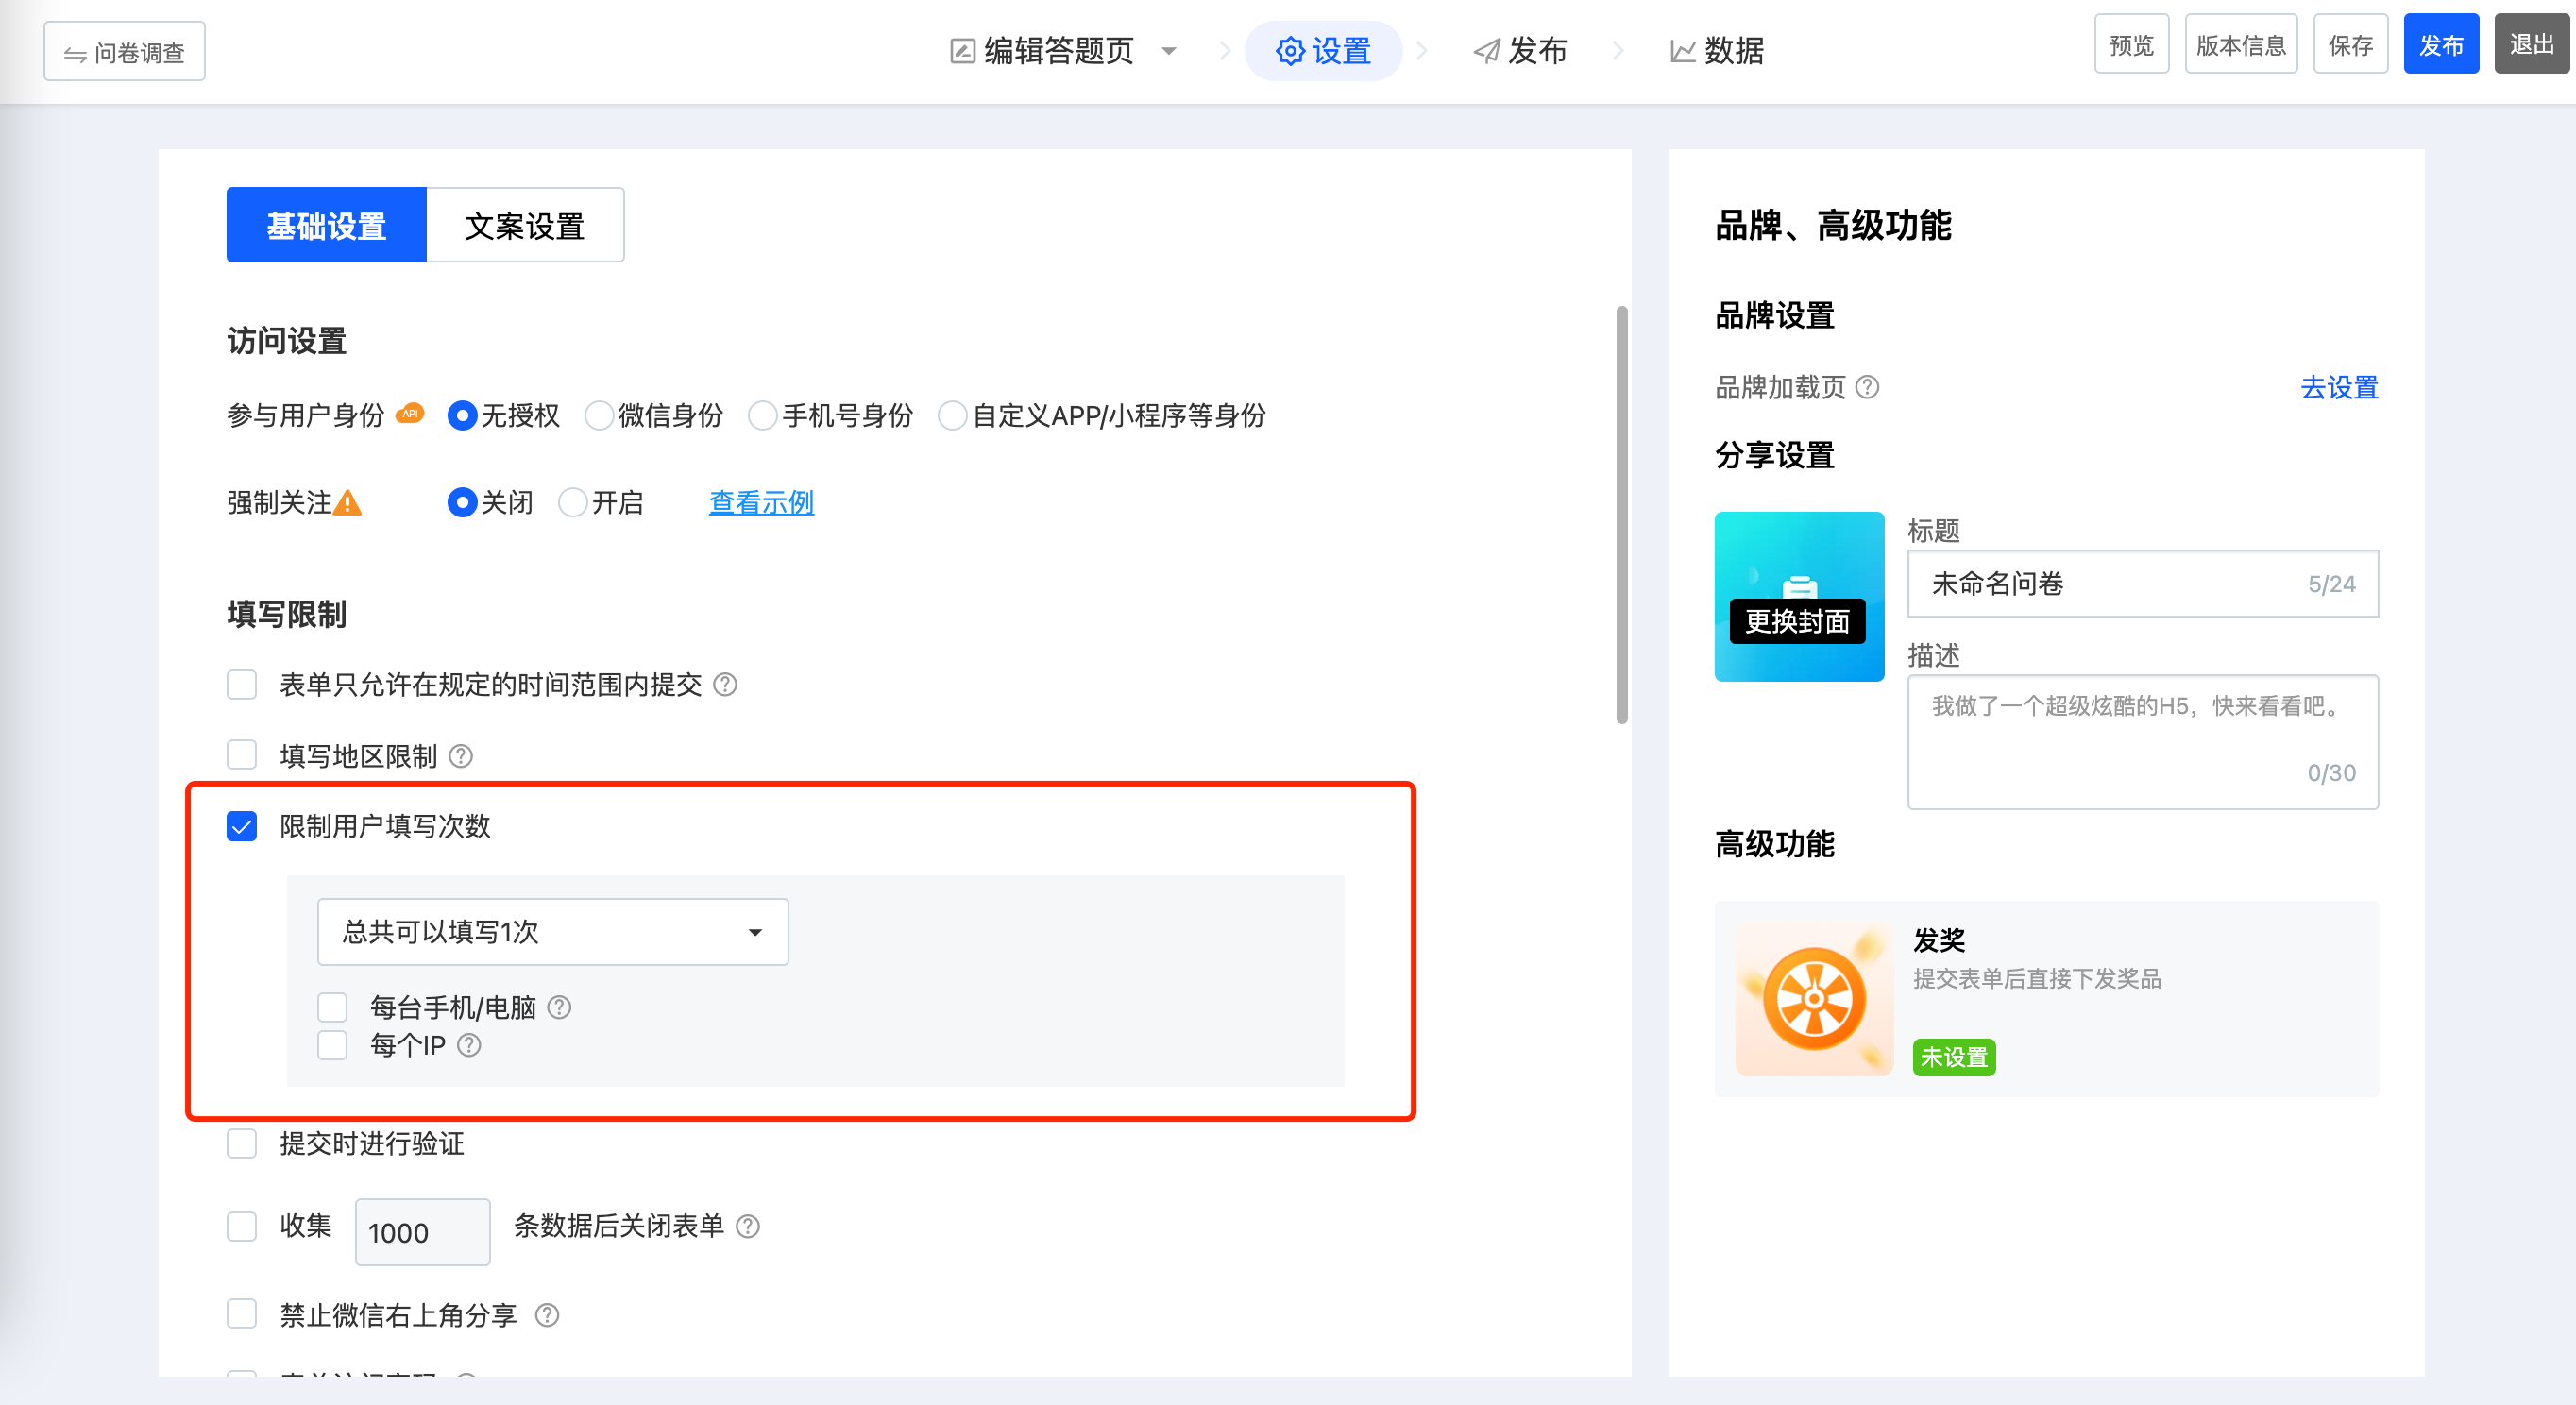Click the 发奖 prize wheel icon
2576x1405 pixels.
point(1813,998)
